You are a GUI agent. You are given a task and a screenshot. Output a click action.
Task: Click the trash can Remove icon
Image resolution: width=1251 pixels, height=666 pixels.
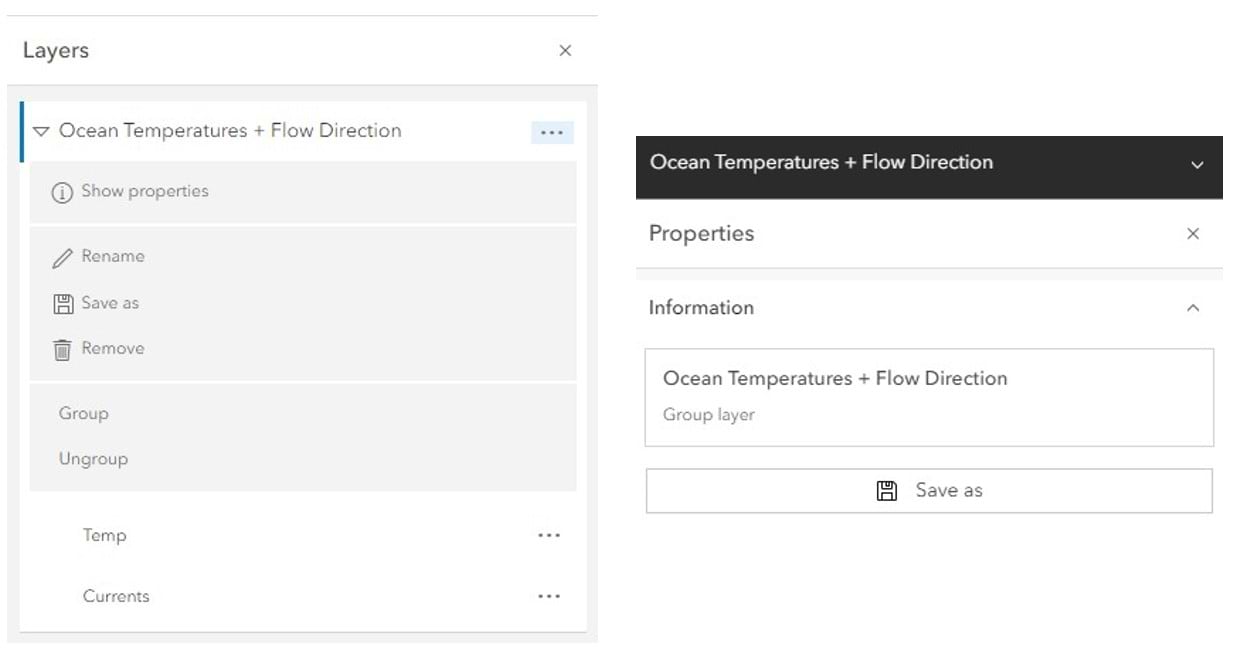(x=62, y=349)
